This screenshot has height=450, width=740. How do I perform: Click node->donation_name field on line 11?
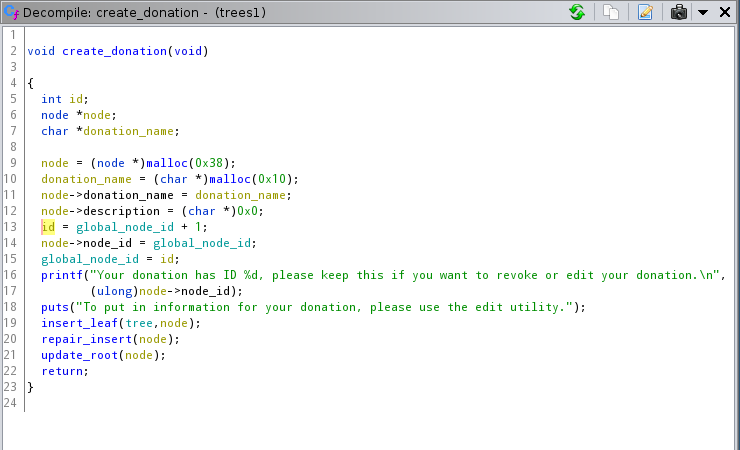tap(128, 195)
